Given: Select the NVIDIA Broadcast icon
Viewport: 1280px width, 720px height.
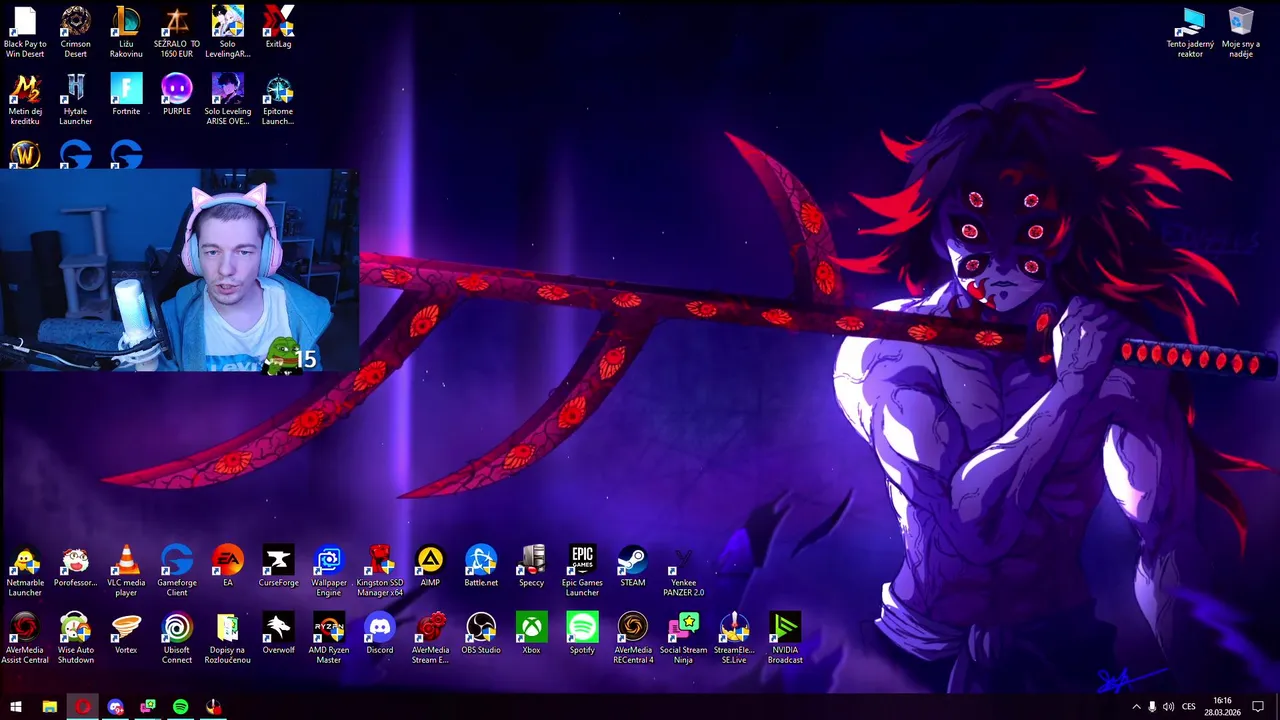Looking at the screenshot, I should point(785,638).
